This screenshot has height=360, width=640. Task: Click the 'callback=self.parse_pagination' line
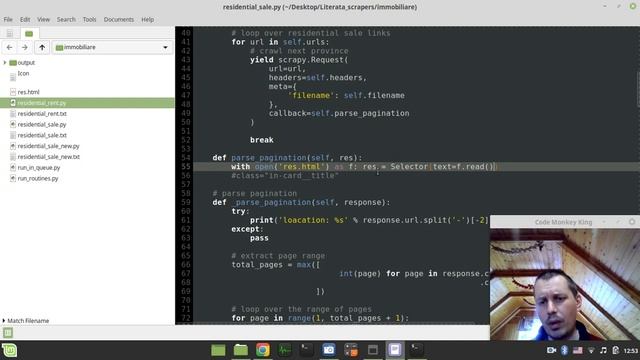pos(339,113)
